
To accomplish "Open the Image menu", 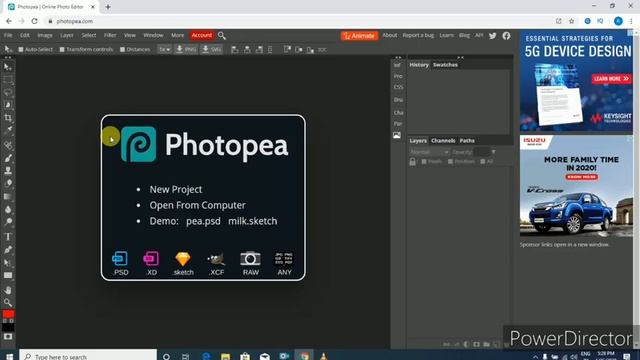I will [45, 36].
